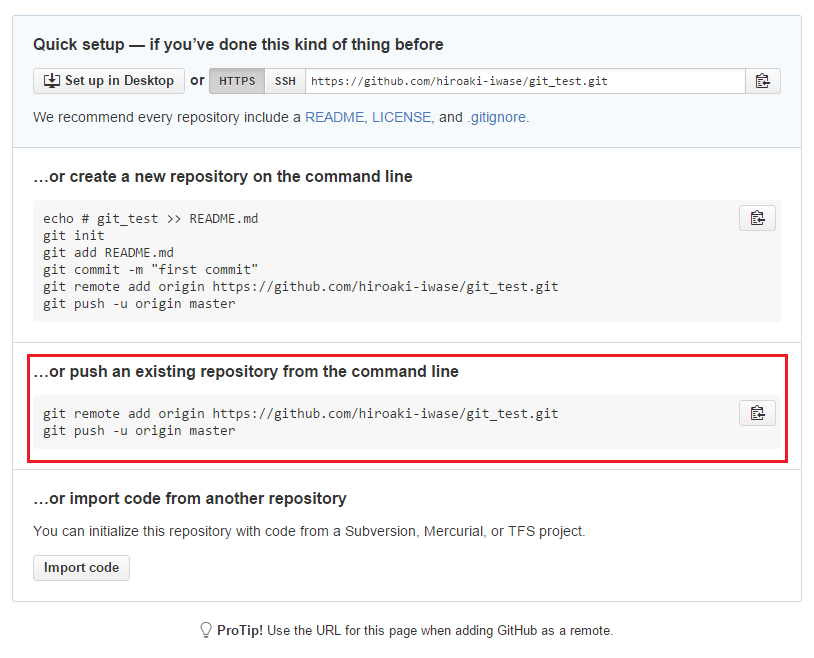Click the lightbulb ProTip icon
Screen dimensions: 814x658
[206, 630]
